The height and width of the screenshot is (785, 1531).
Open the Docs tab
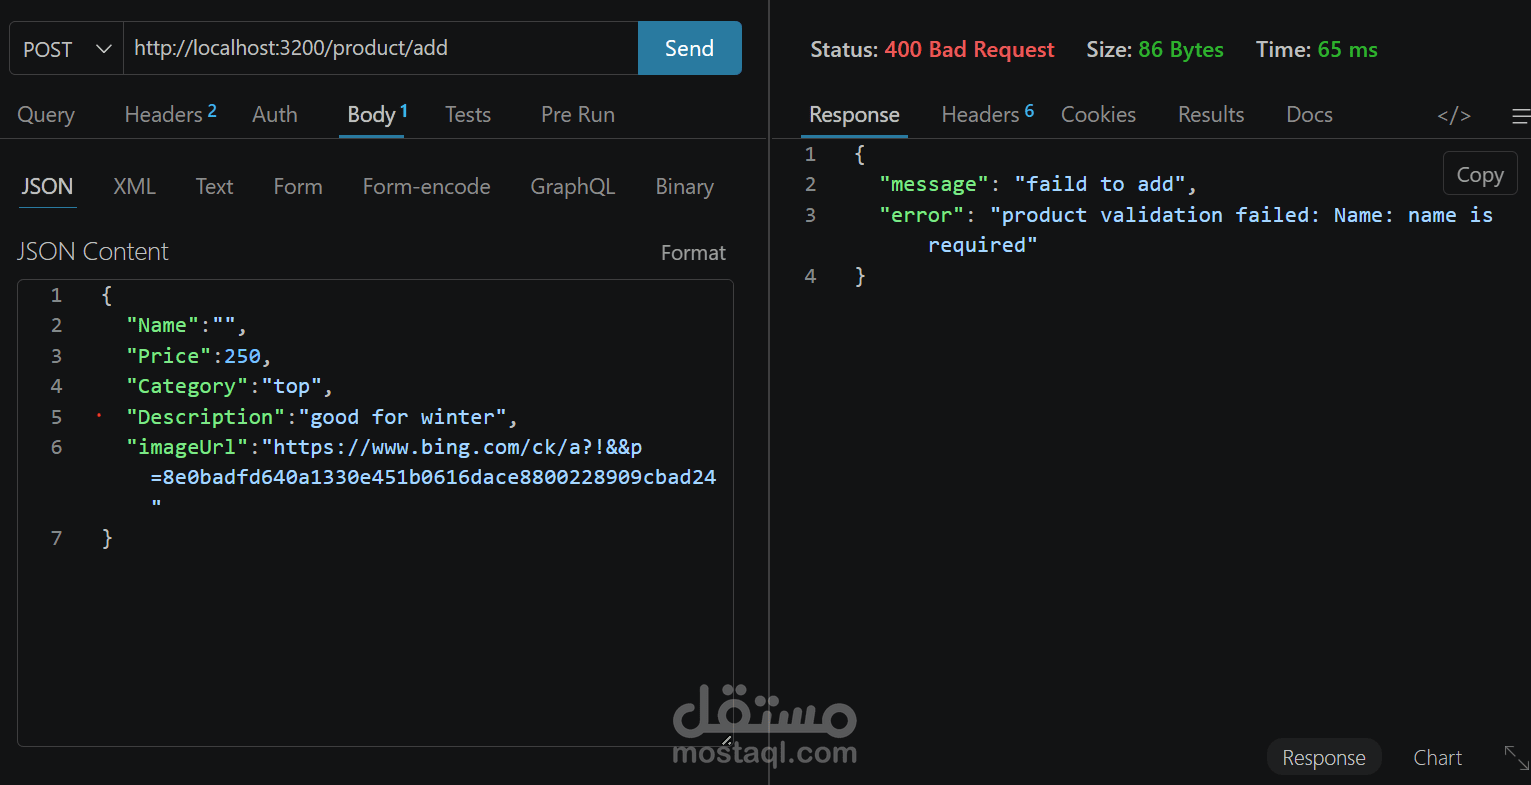pyautogui.click(x=1309, y=115)
